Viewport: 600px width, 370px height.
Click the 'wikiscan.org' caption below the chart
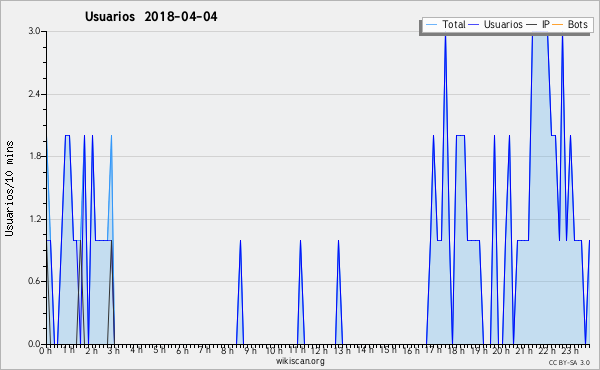300,361
